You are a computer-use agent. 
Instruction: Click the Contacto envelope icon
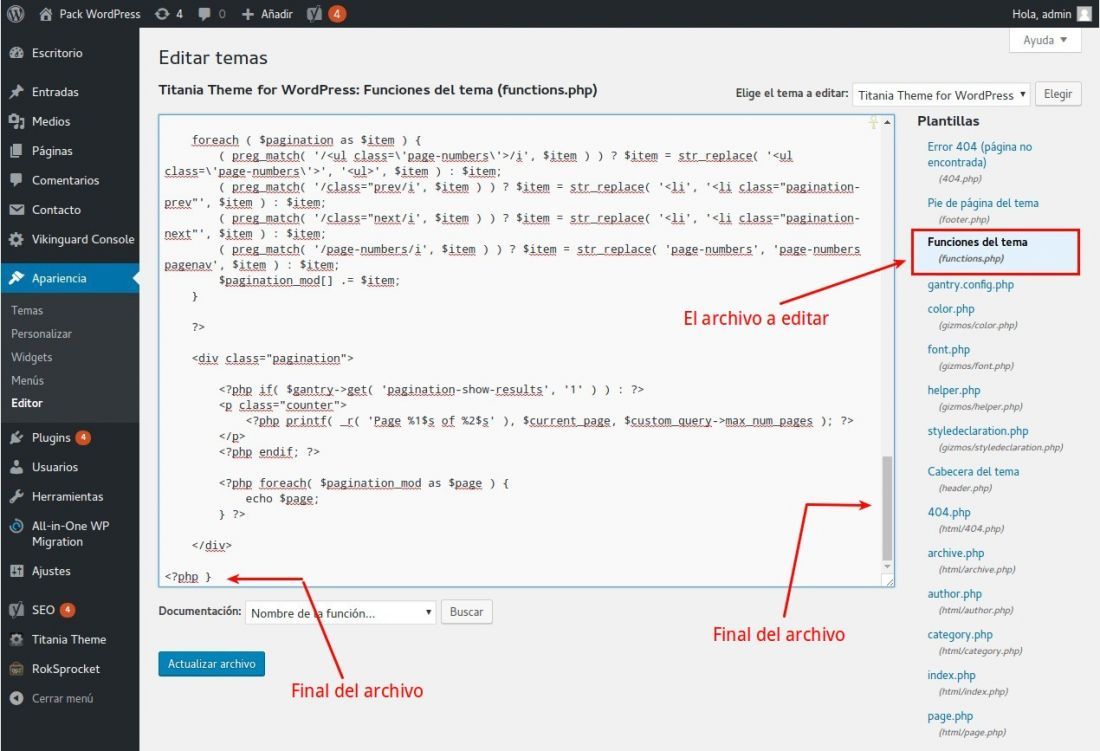point(17,210)
